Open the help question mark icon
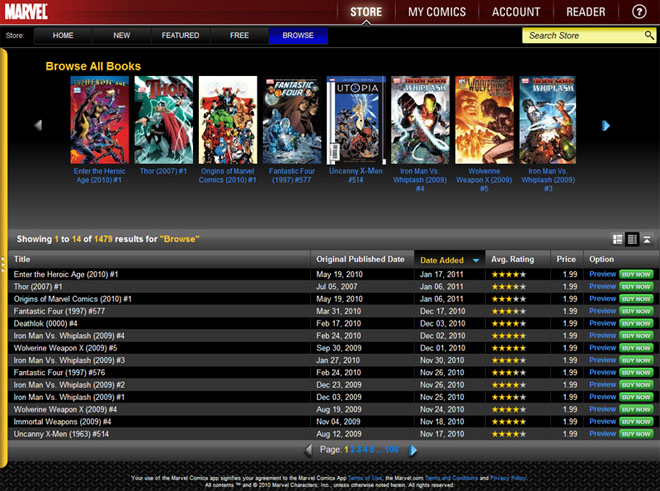660x491 pixels. click(x=639, y=11)
